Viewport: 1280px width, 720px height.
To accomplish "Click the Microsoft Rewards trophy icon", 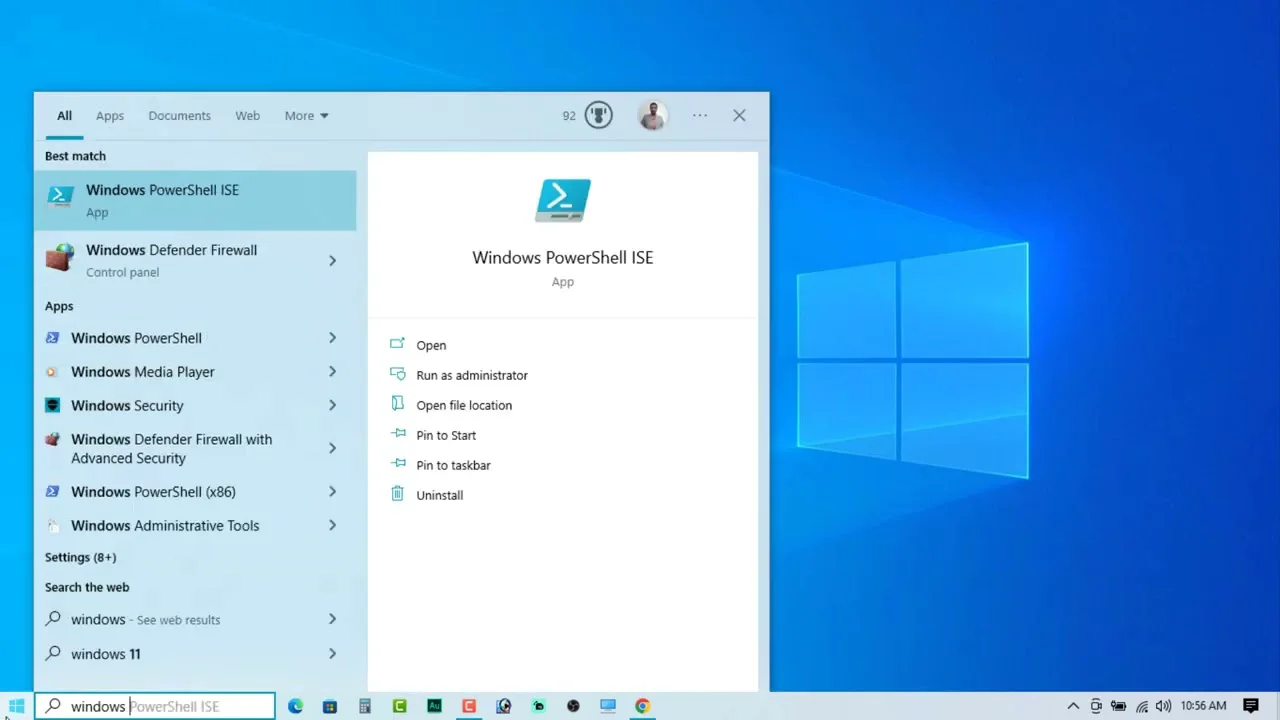I will [598, 116].
